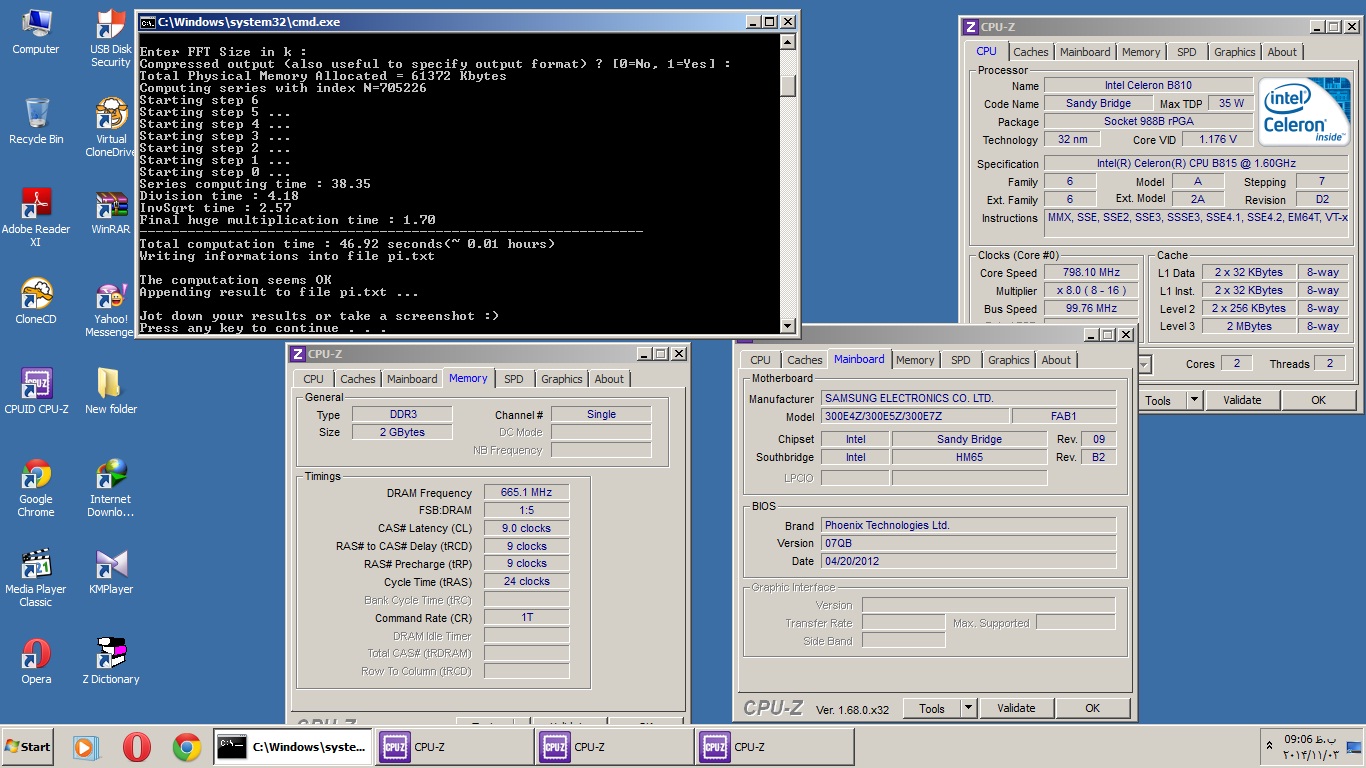Click the network tray icon
The image size is (1366, 768).
tap(1354, 746)
